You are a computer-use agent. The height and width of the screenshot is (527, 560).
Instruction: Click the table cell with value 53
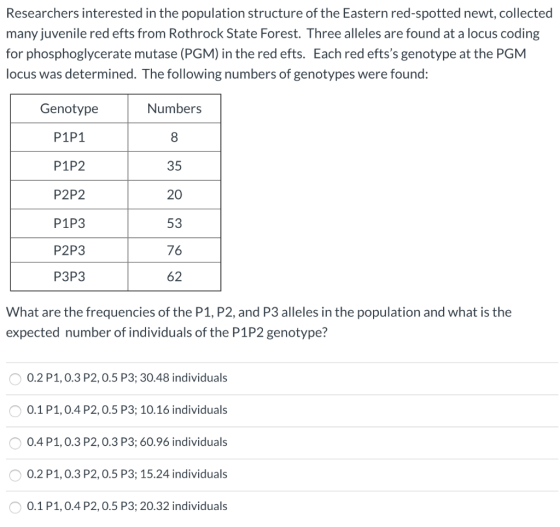174,224
